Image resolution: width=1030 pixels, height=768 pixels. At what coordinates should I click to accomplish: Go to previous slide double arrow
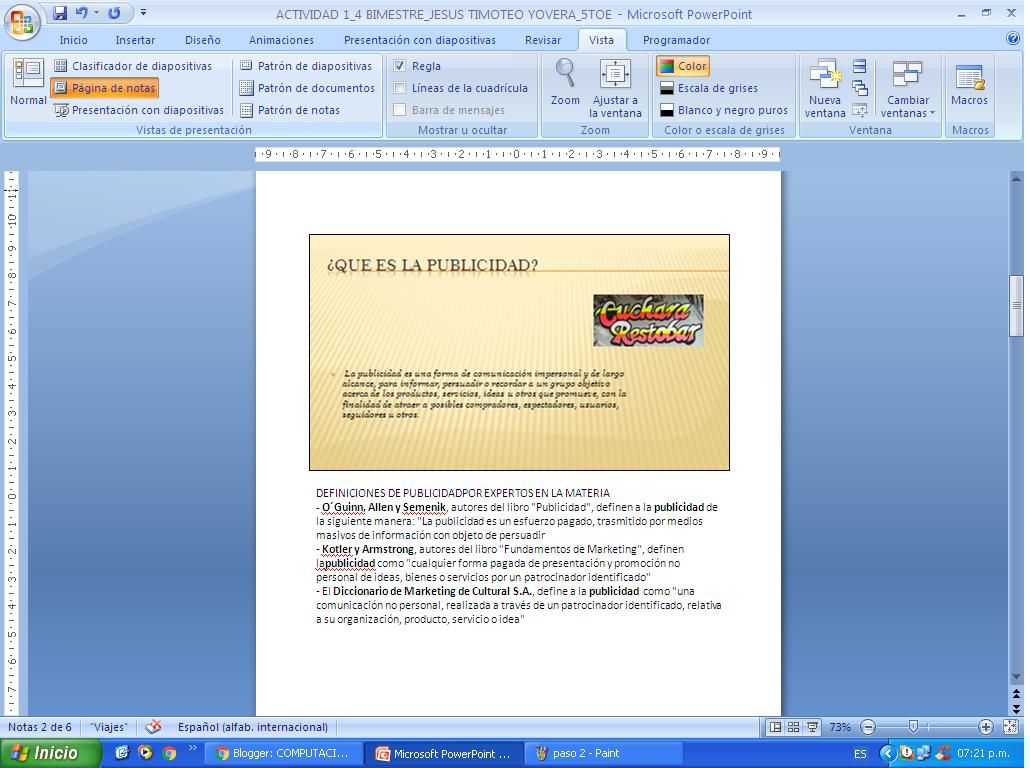pos(1016,694)
